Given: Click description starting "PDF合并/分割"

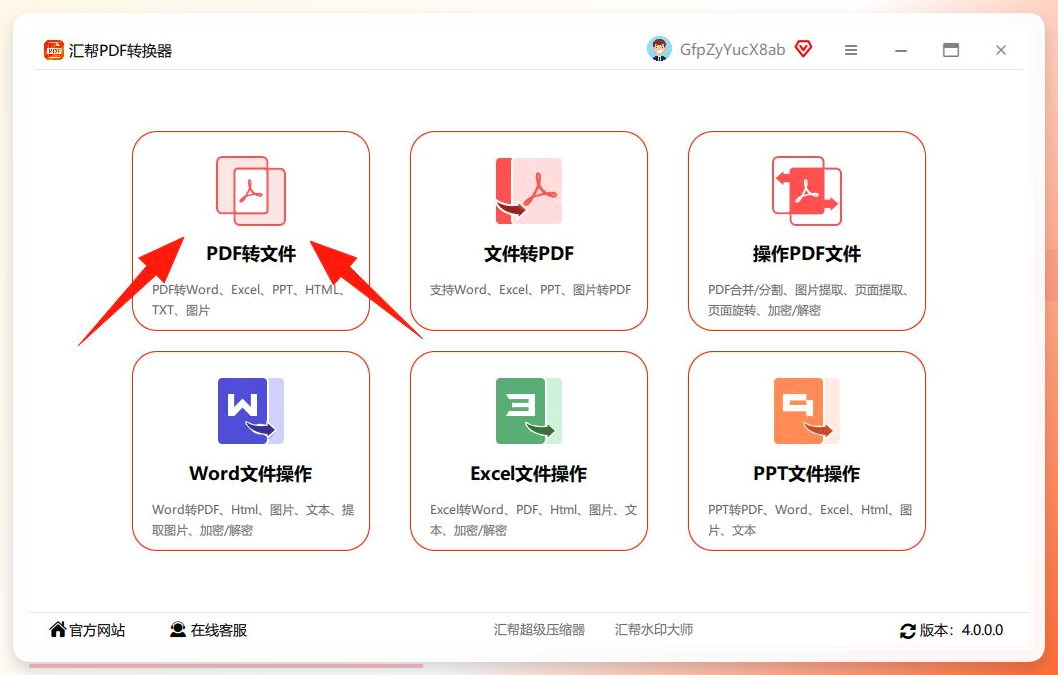Looking at the screenshot, I should point(808,300).
